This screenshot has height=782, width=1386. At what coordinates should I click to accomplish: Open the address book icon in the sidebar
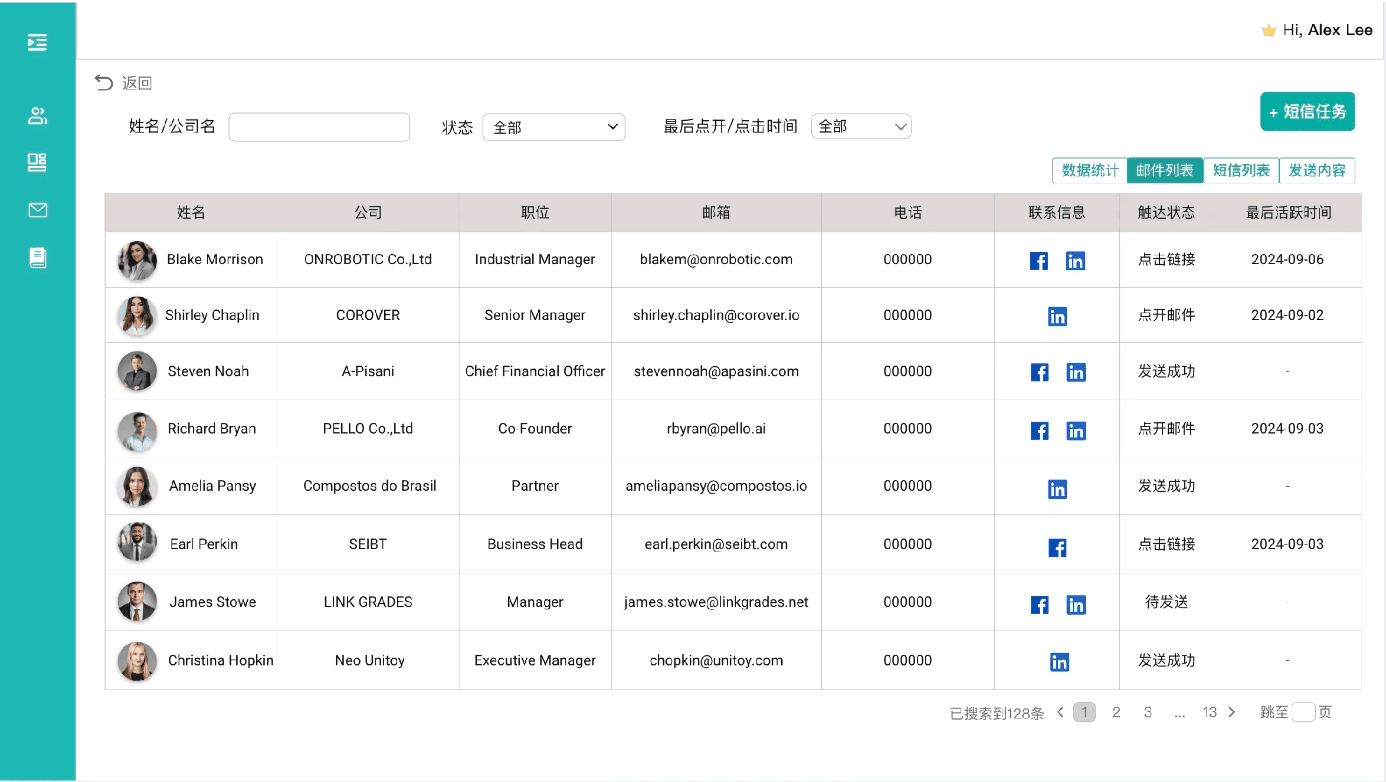click(x=37, y=257)
